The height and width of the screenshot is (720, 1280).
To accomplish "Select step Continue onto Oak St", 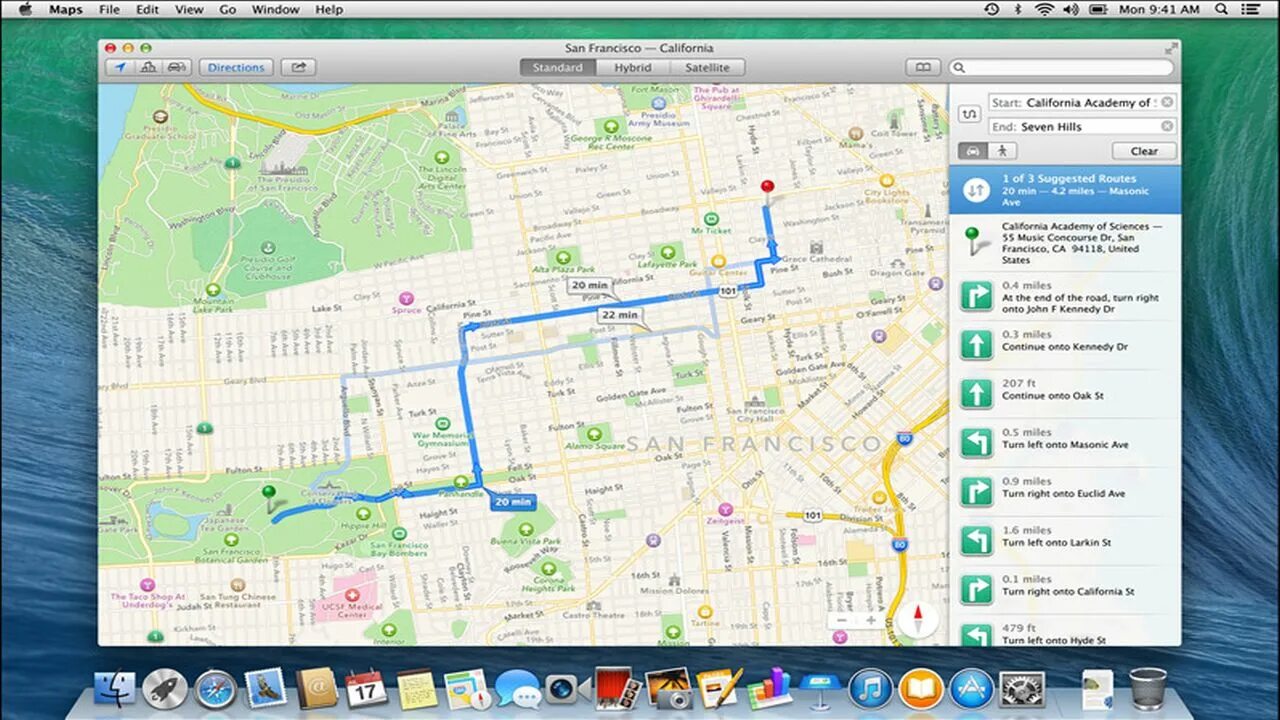I will (x=1065, y=394).
